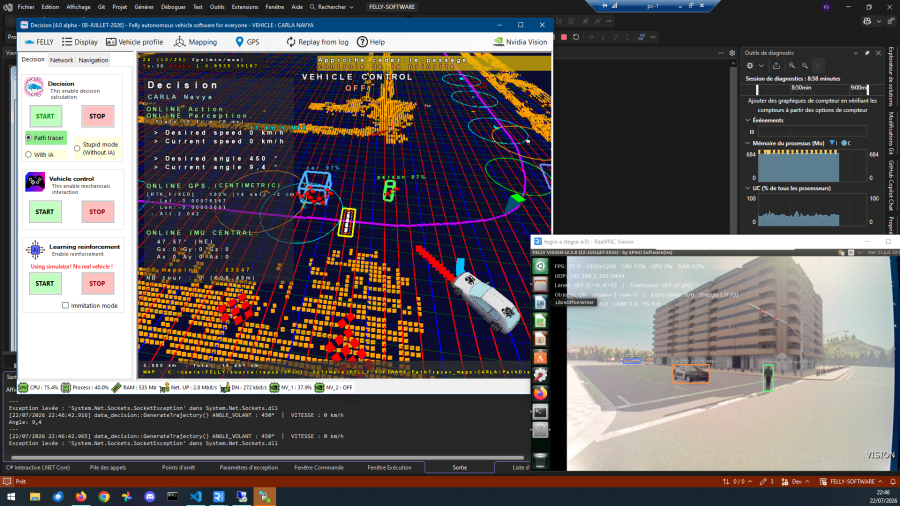Switch to the Pile des appels tab

click(x=108, y=468)
